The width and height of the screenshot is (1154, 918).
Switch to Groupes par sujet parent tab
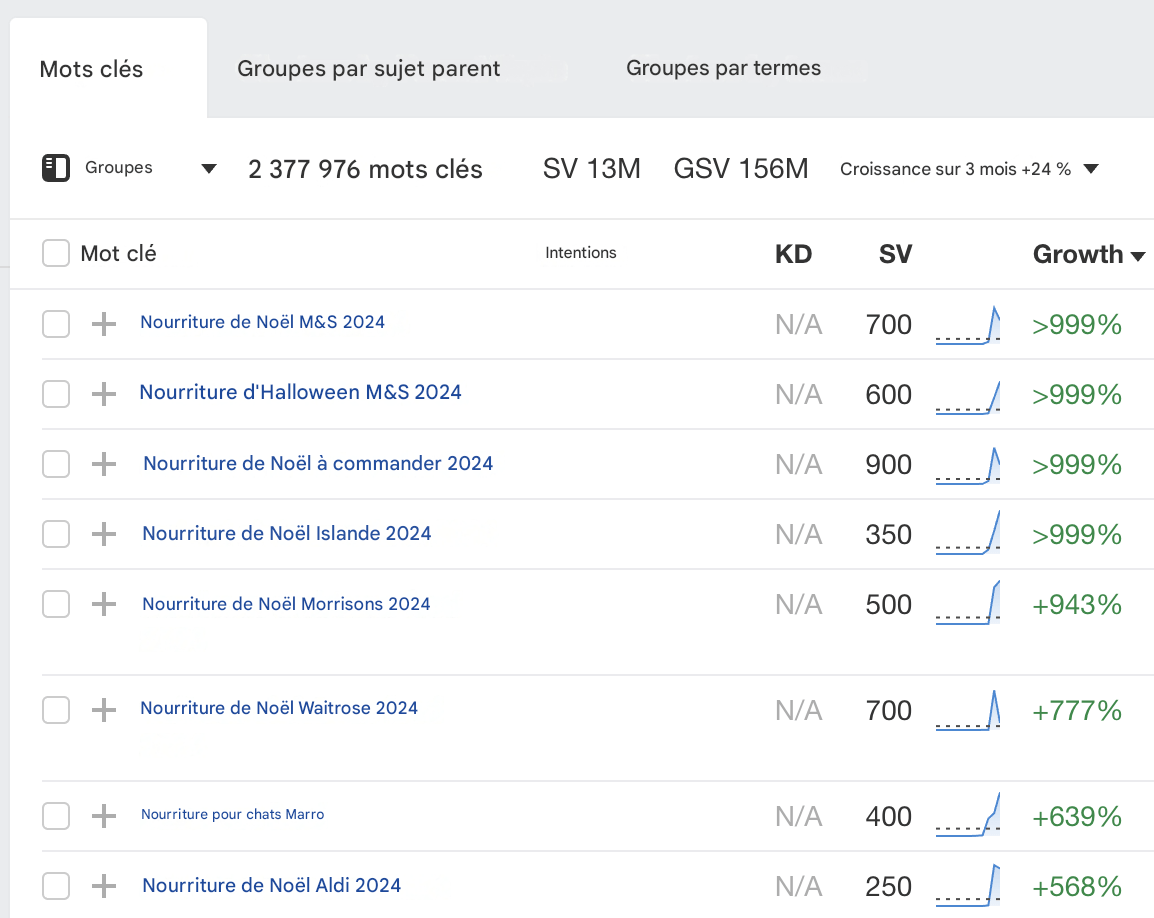368,68
